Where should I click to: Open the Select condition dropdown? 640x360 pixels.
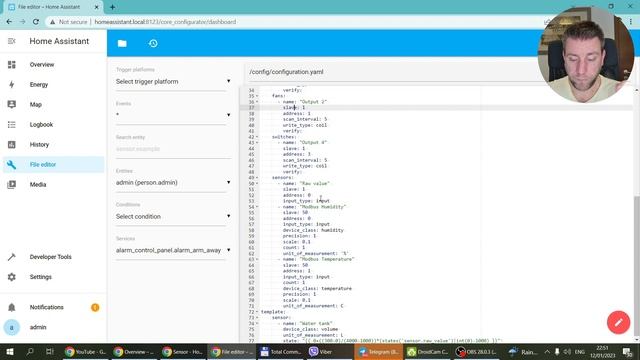click(x=173, y=216)
